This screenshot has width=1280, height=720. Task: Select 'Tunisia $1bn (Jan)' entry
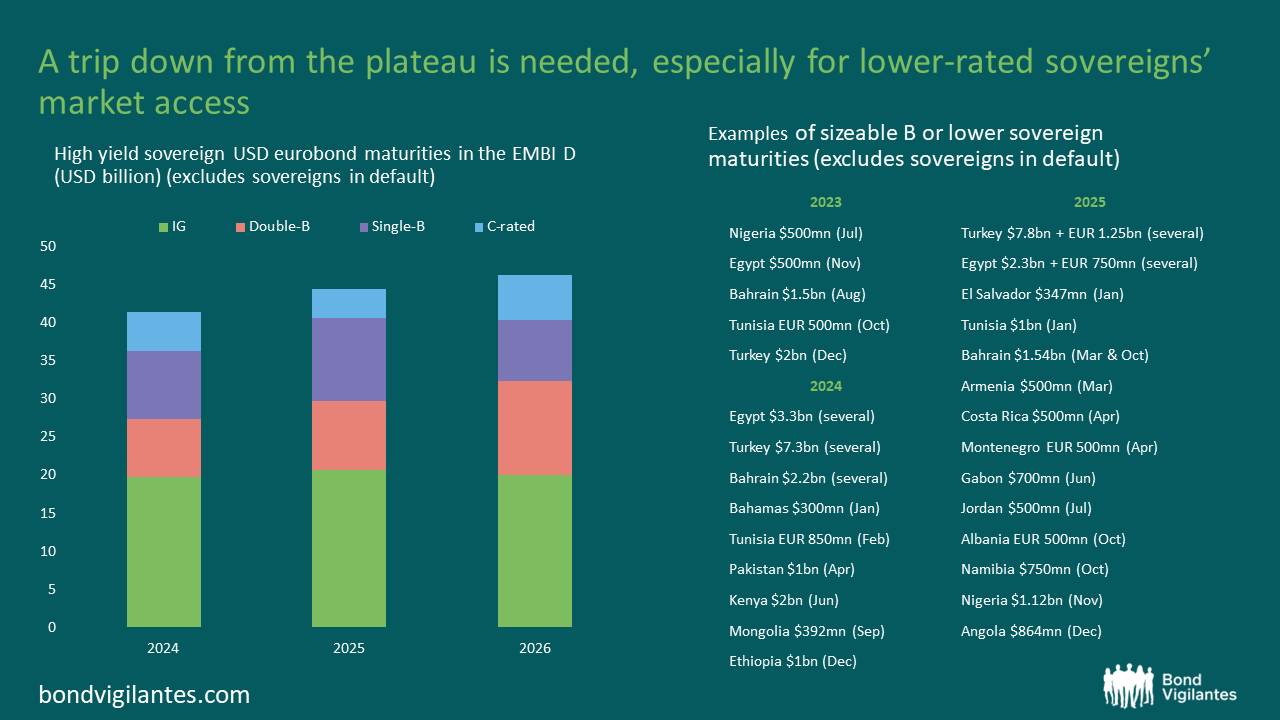pyautogui.click(x=1018, y=325)
